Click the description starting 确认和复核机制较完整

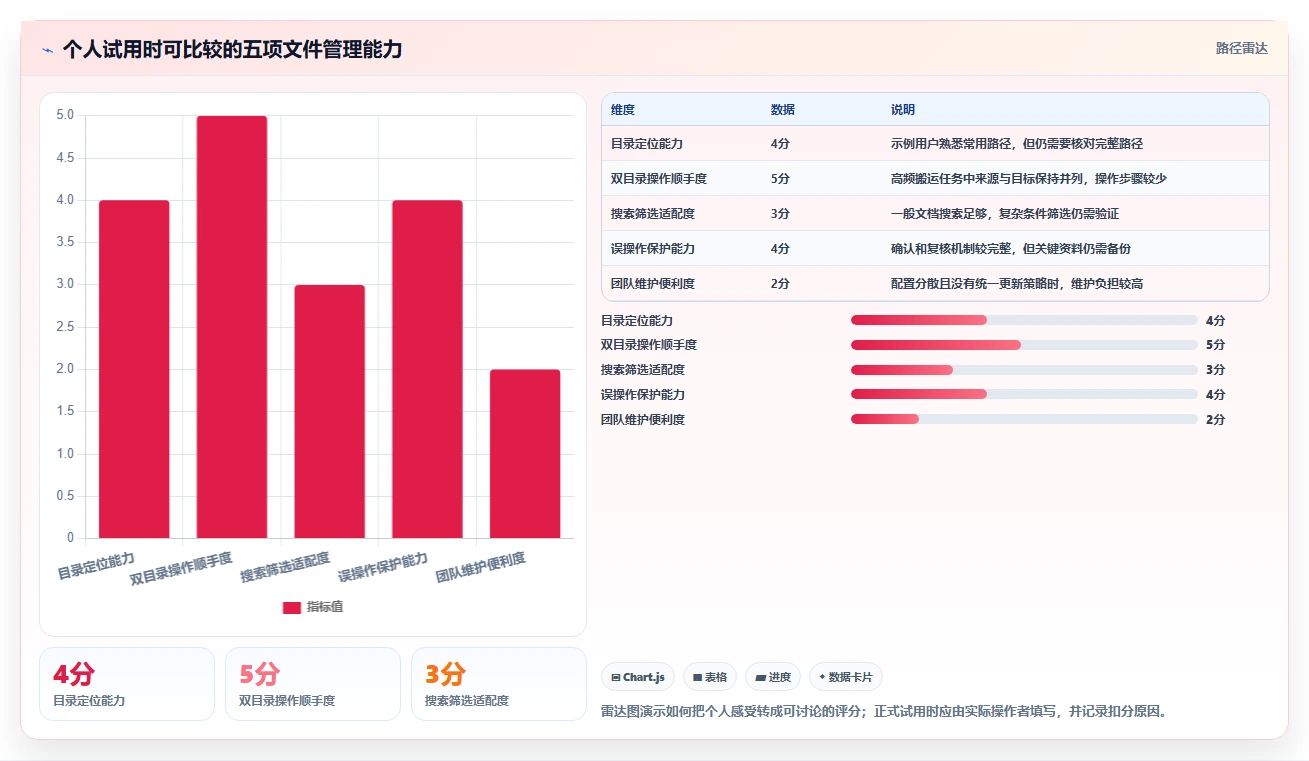(1011, 248)
